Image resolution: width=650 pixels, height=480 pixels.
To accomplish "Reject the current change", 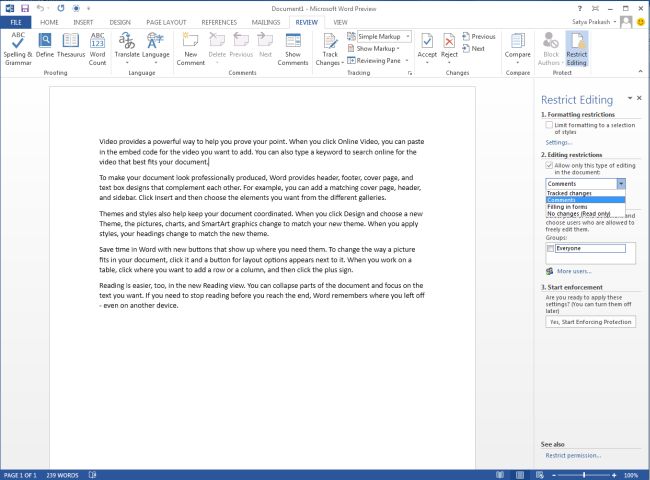I will pyautogui.click(x=449, y=48).
